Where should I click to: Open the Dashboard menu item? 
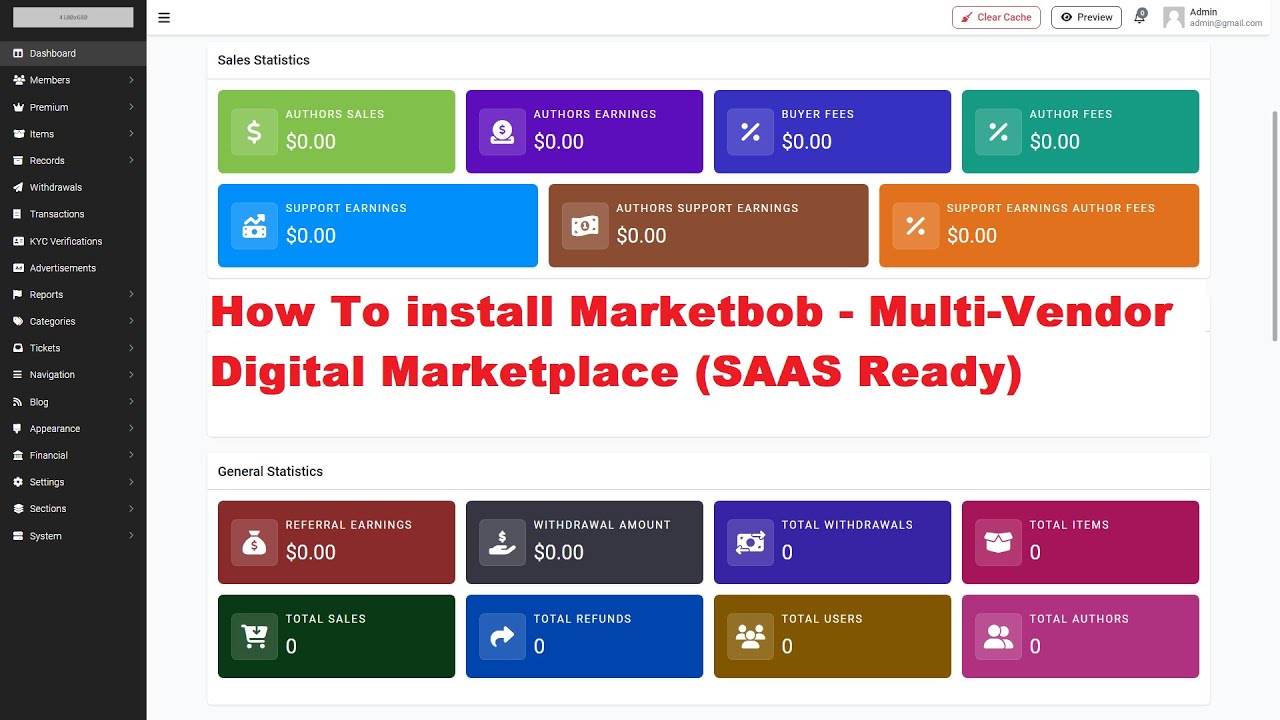tap(73, 53)
